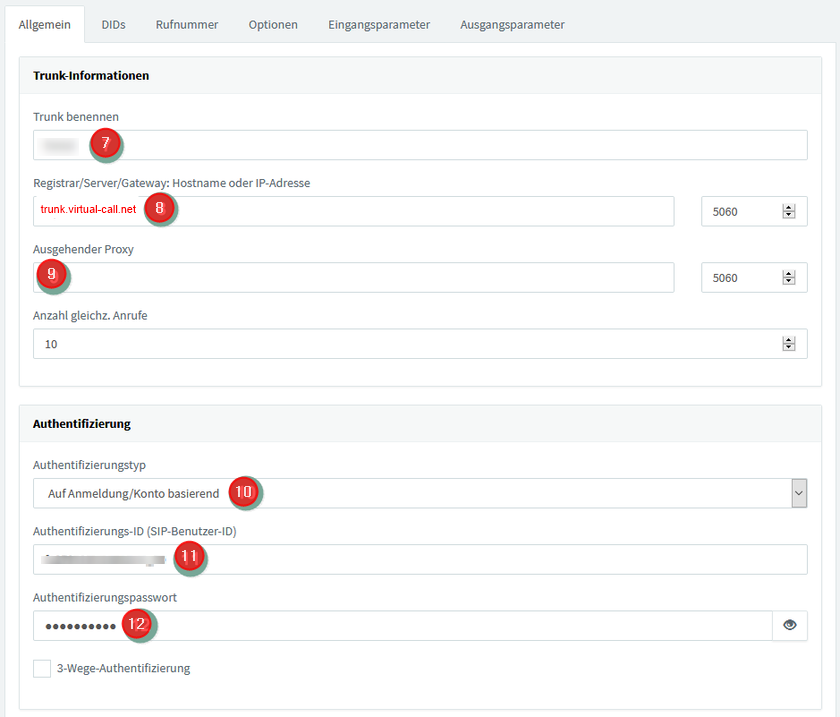Screen dimensions: 840x717
Task: Adjust the Ausgehender Proxy port stepper
Action: (x=789, y=278)
